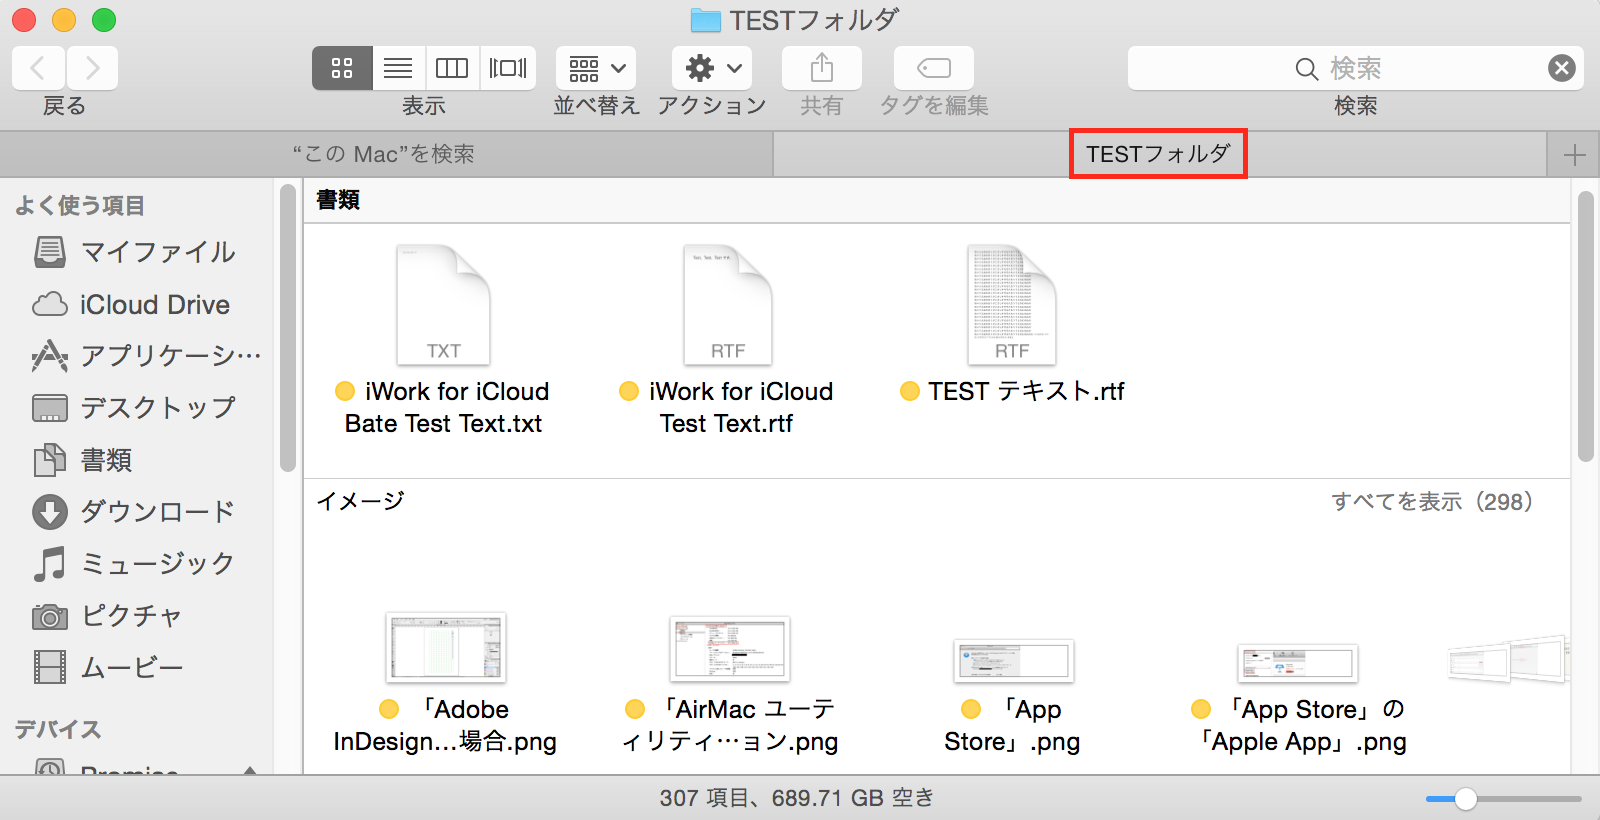Adjust the icon size slider

(x=1465, y=798)
